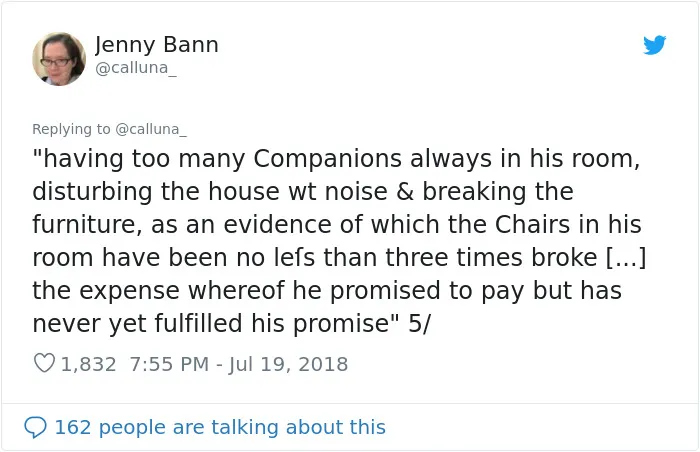
Task: Click the phrase "the expense whereof" in the tweet
Action: (158, 290)
